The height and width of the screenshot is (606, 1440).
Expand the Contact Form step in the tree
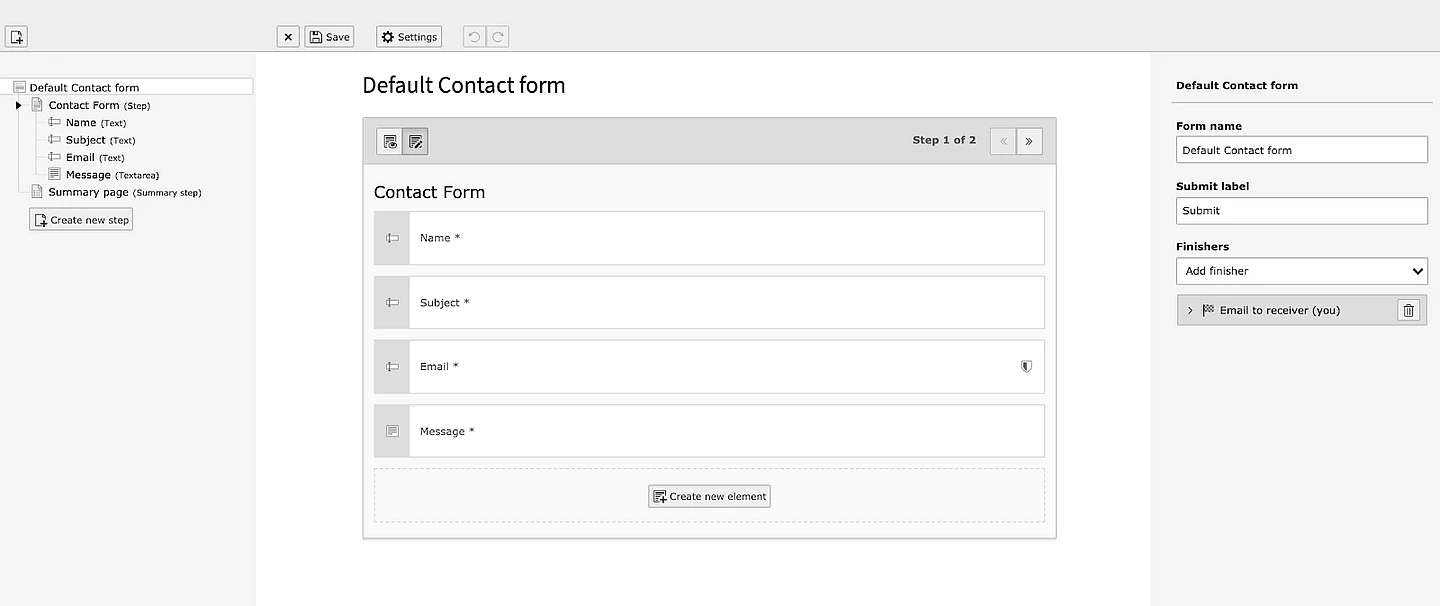pyautogui.click(x=18, y=105)
